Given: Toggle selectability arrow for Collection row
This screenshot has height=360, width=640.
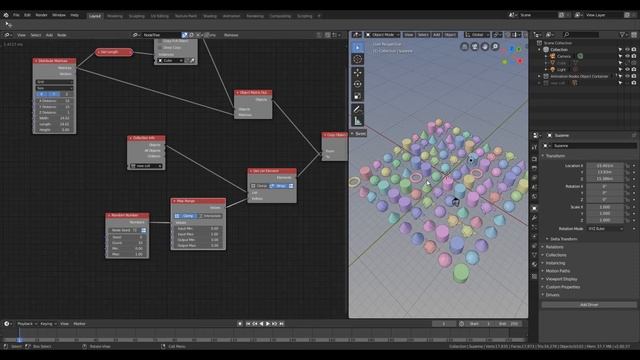Looking at the screenshot, I should [x=620, y=49].
